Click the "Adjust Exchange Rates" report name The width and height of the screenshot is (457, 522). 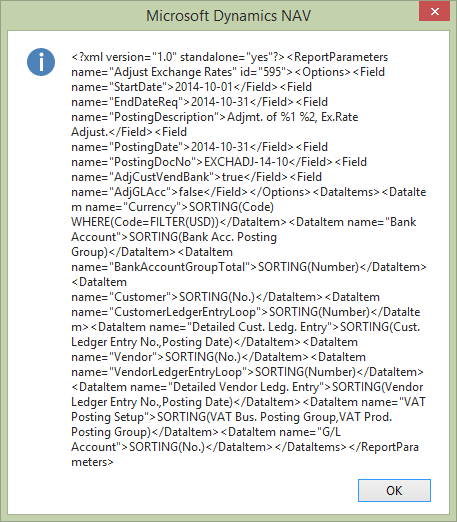[173, 72]
